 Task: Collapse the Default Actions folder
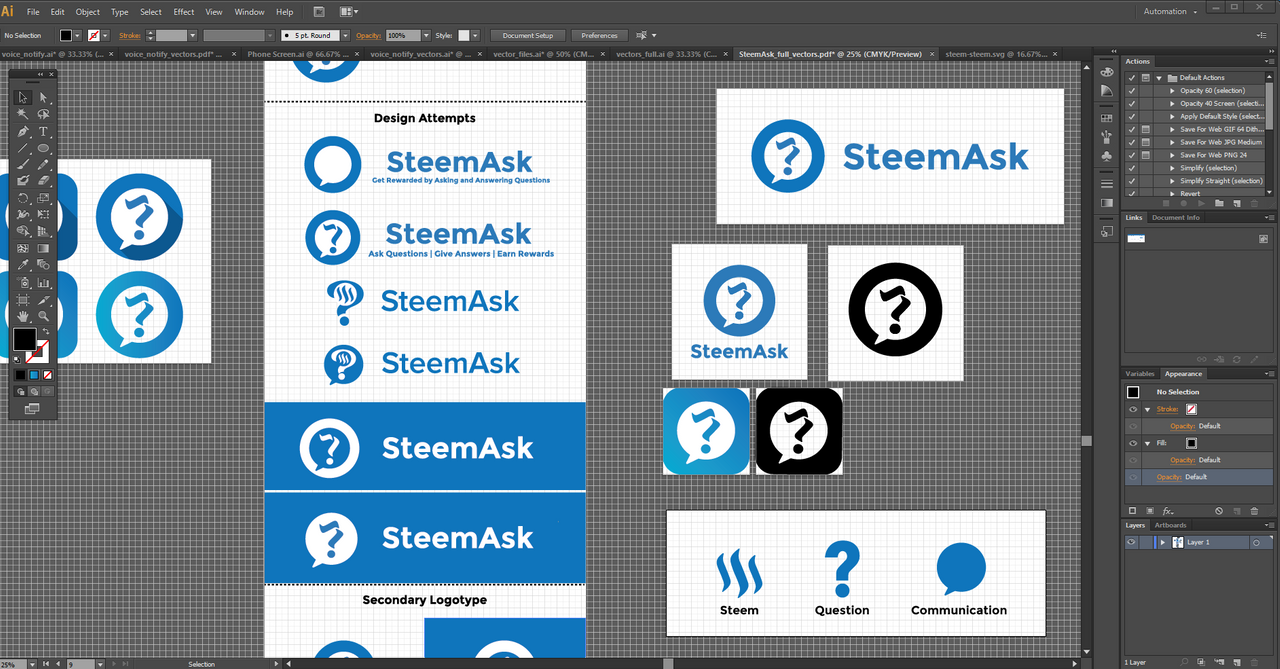[1159, 78]
